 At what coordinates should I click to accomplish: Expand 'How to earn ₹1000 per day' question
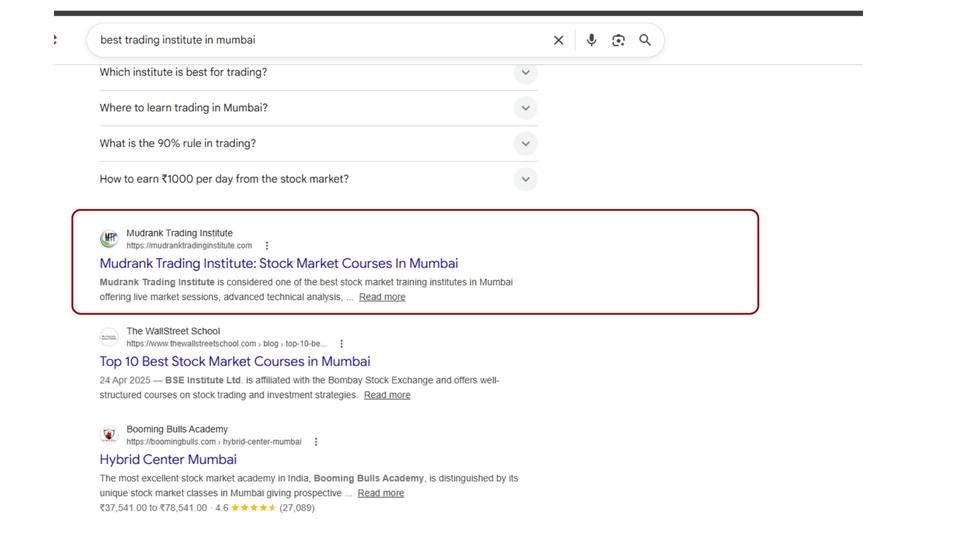pyautogui.click(x=525, y=179)
